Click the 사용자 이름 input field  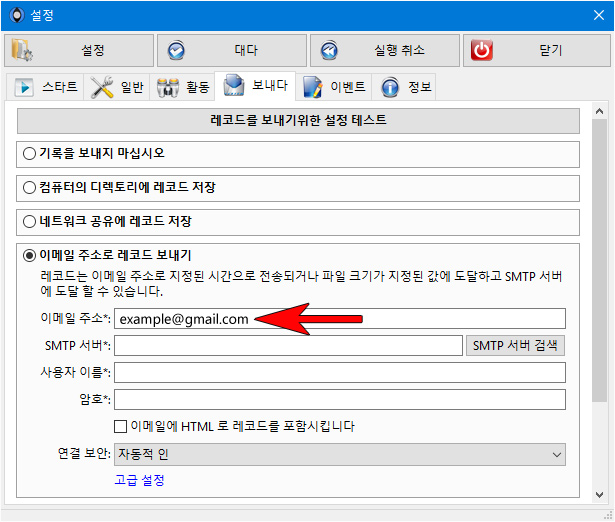click(340, 373)
